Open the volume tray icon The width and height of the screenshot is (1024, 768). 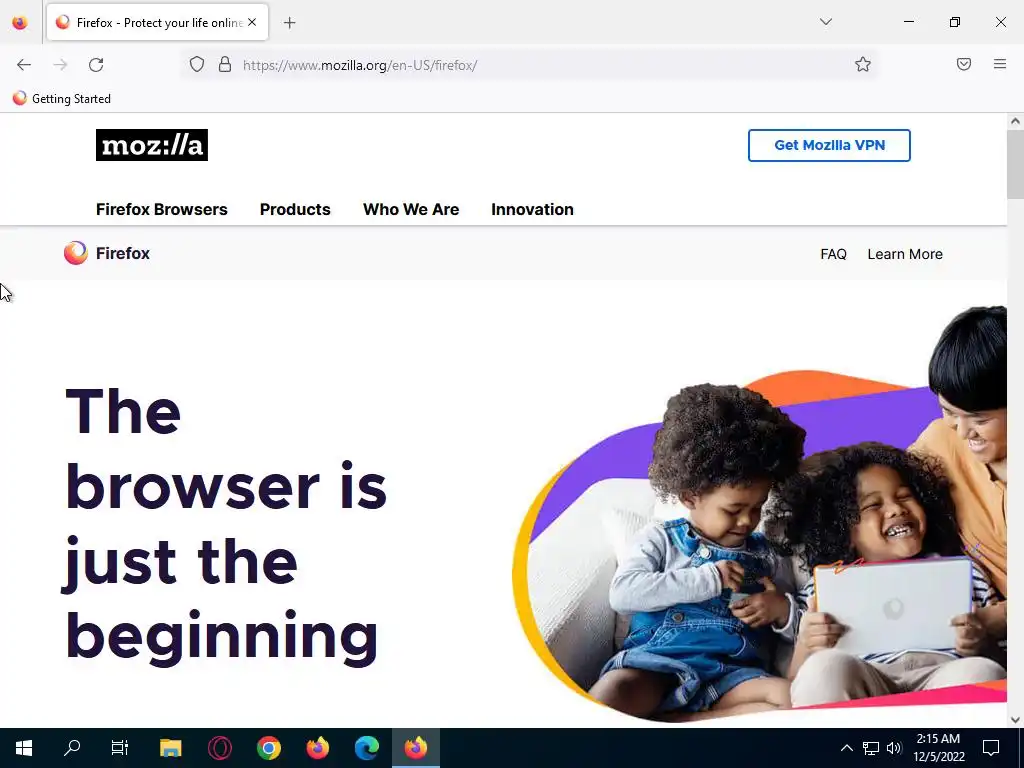click(894, 748)
